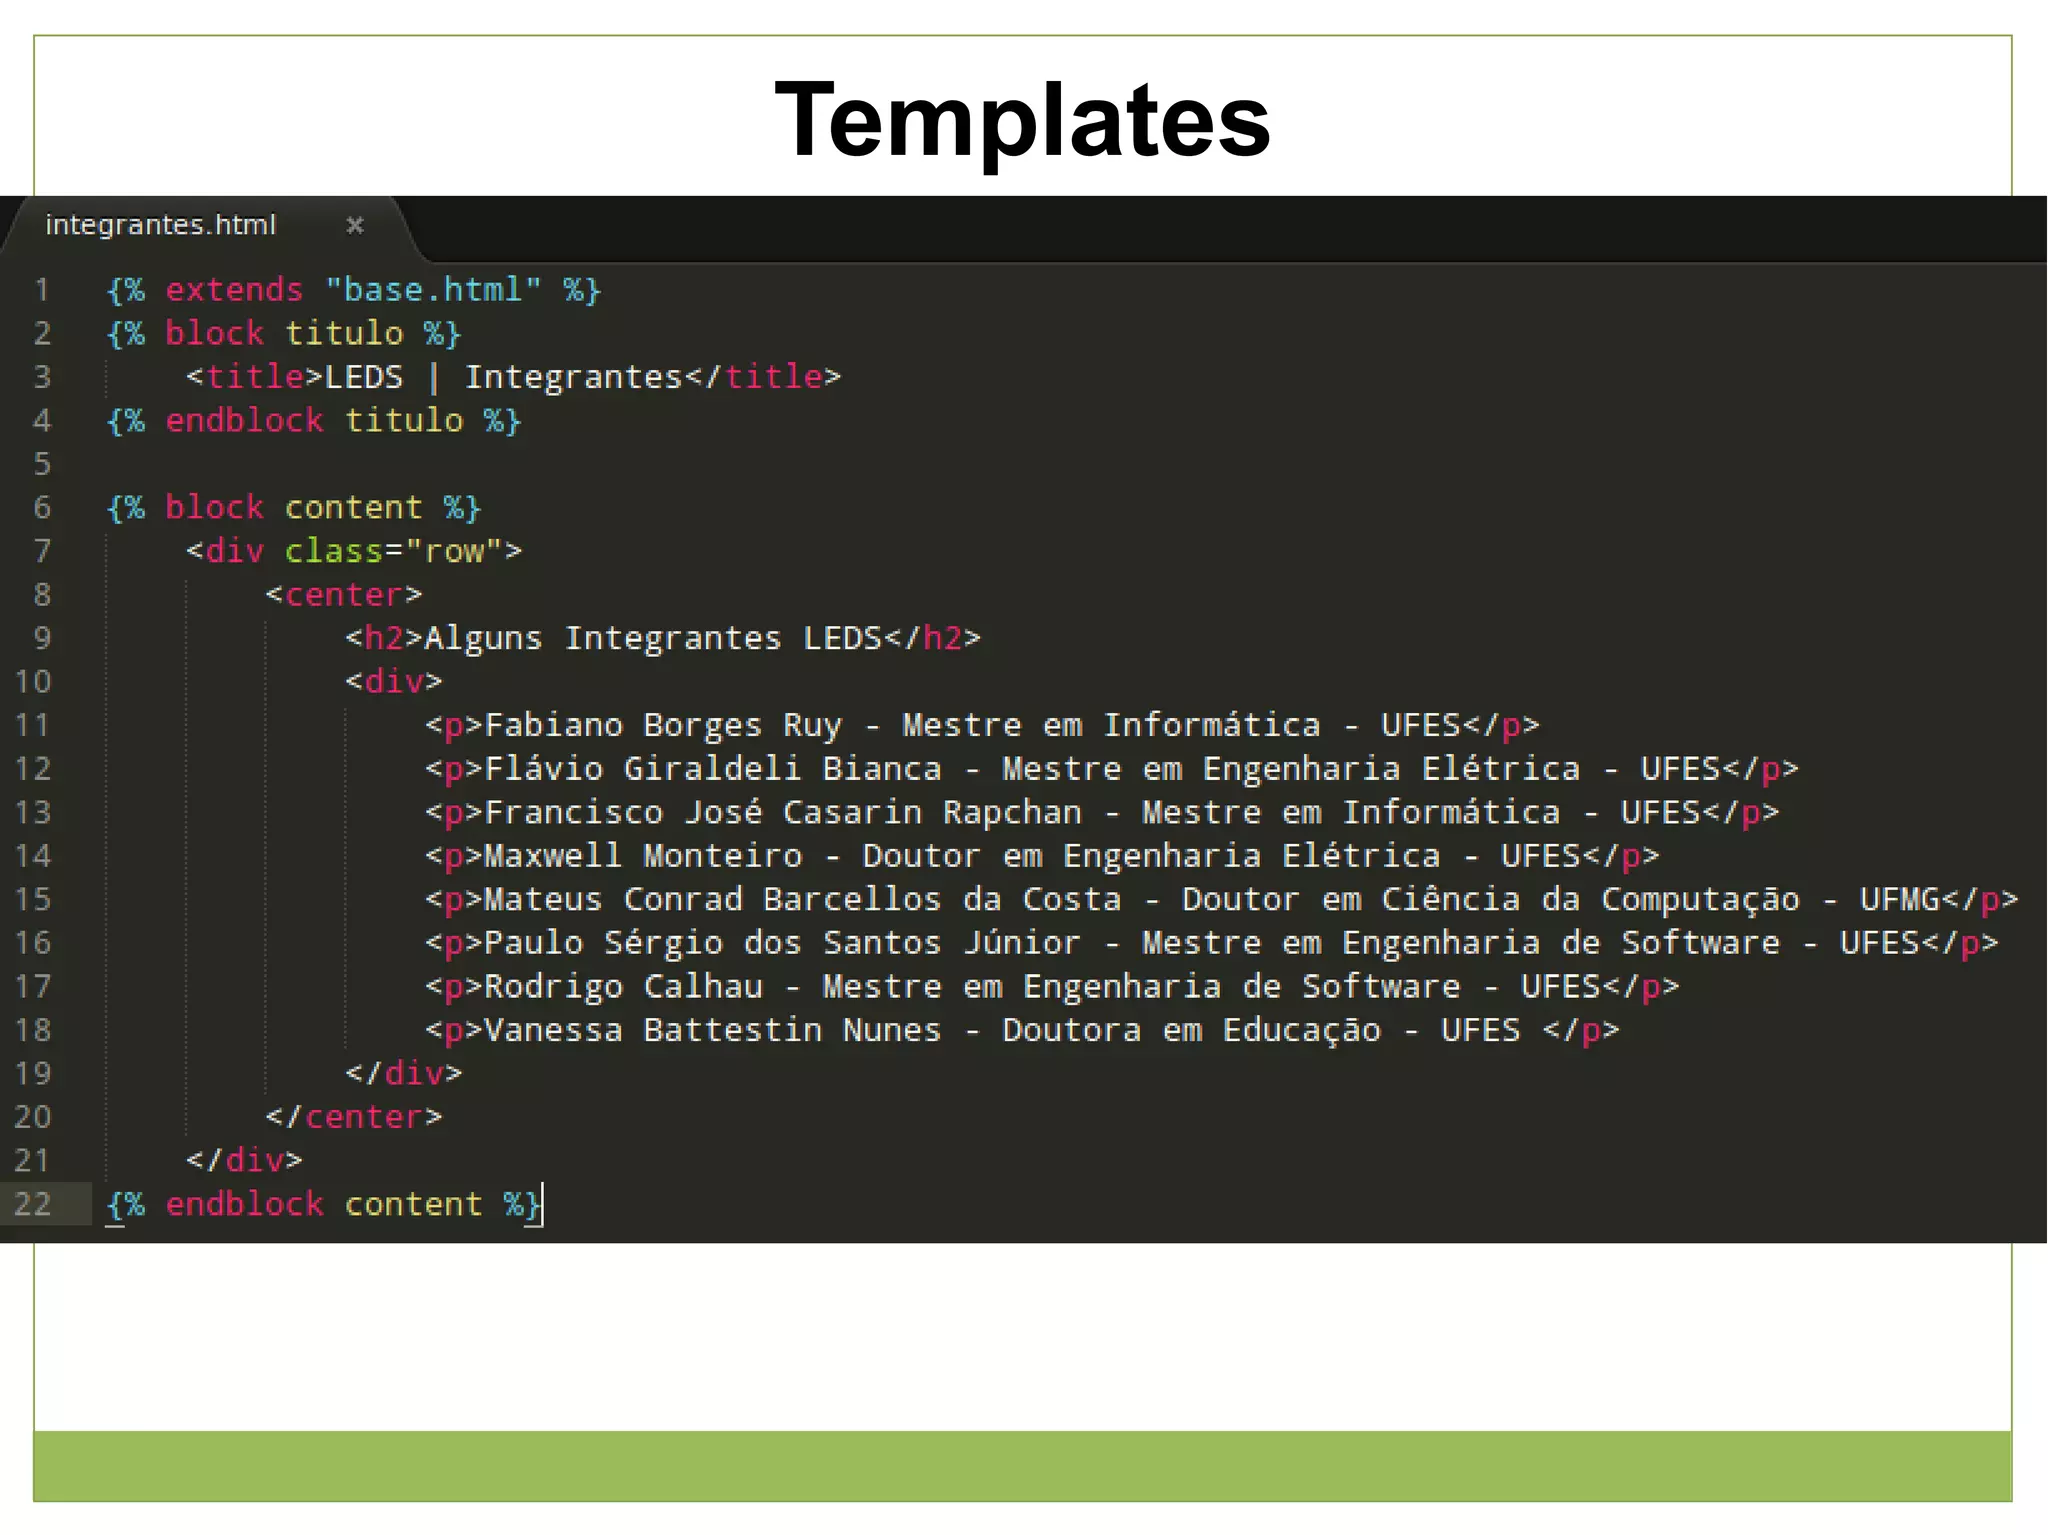Screen dimensions: 2048x1535
Task: Click the 'Alguns Integrantes LEDS' heading line
Action: click(663, 638)
